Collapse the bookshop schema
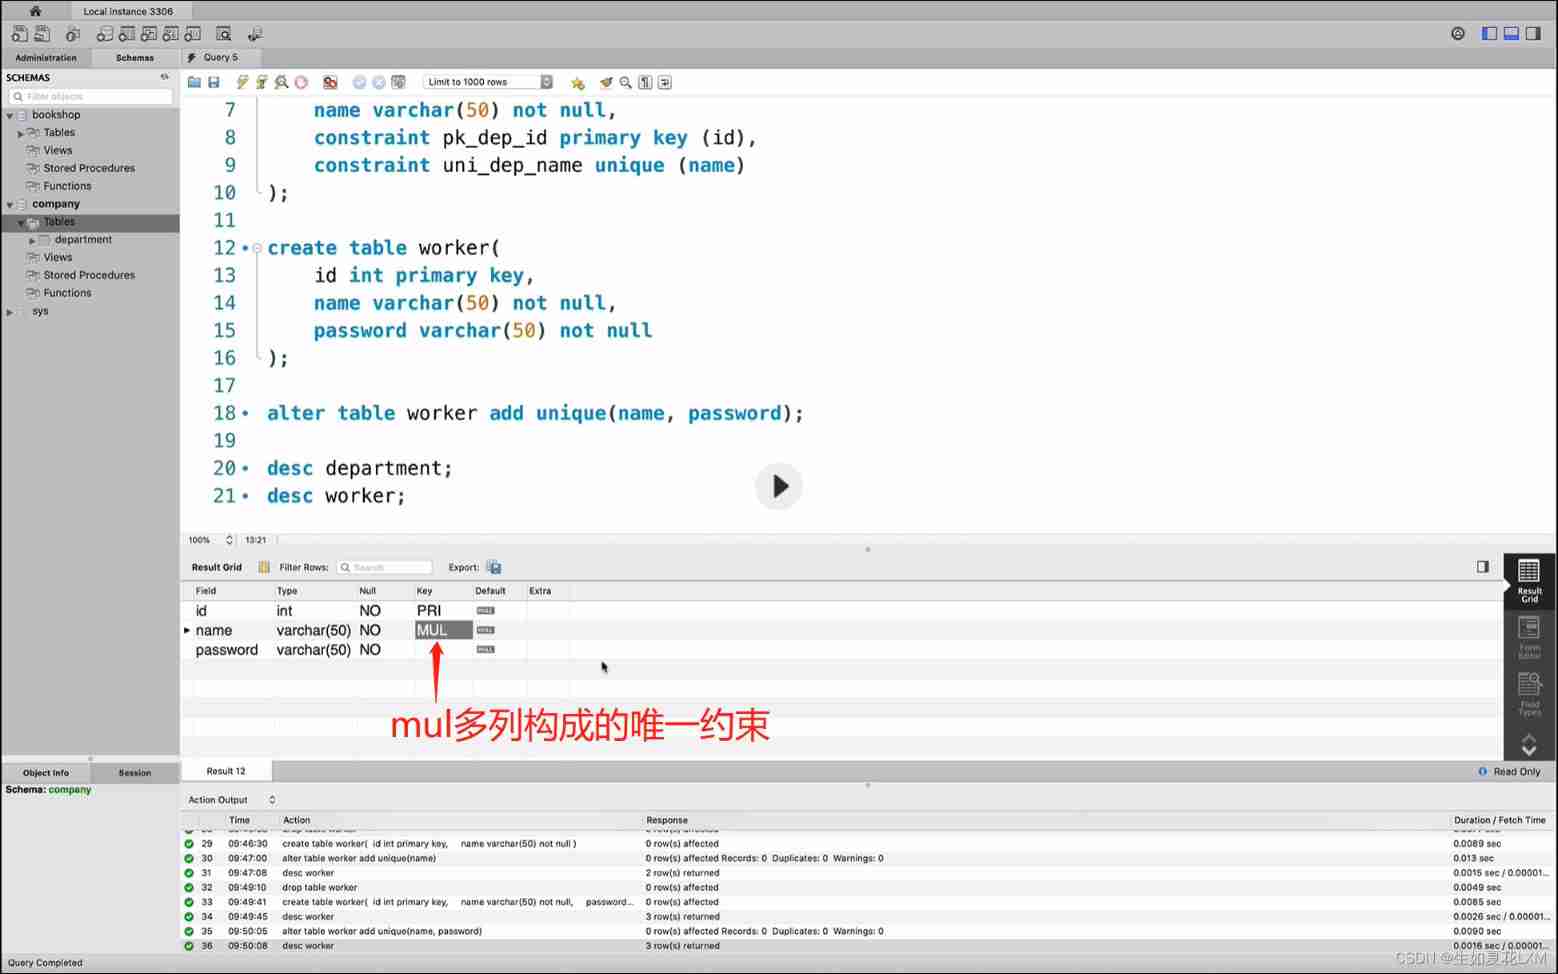Screen dimensions: 1558x974 (10, 116)
